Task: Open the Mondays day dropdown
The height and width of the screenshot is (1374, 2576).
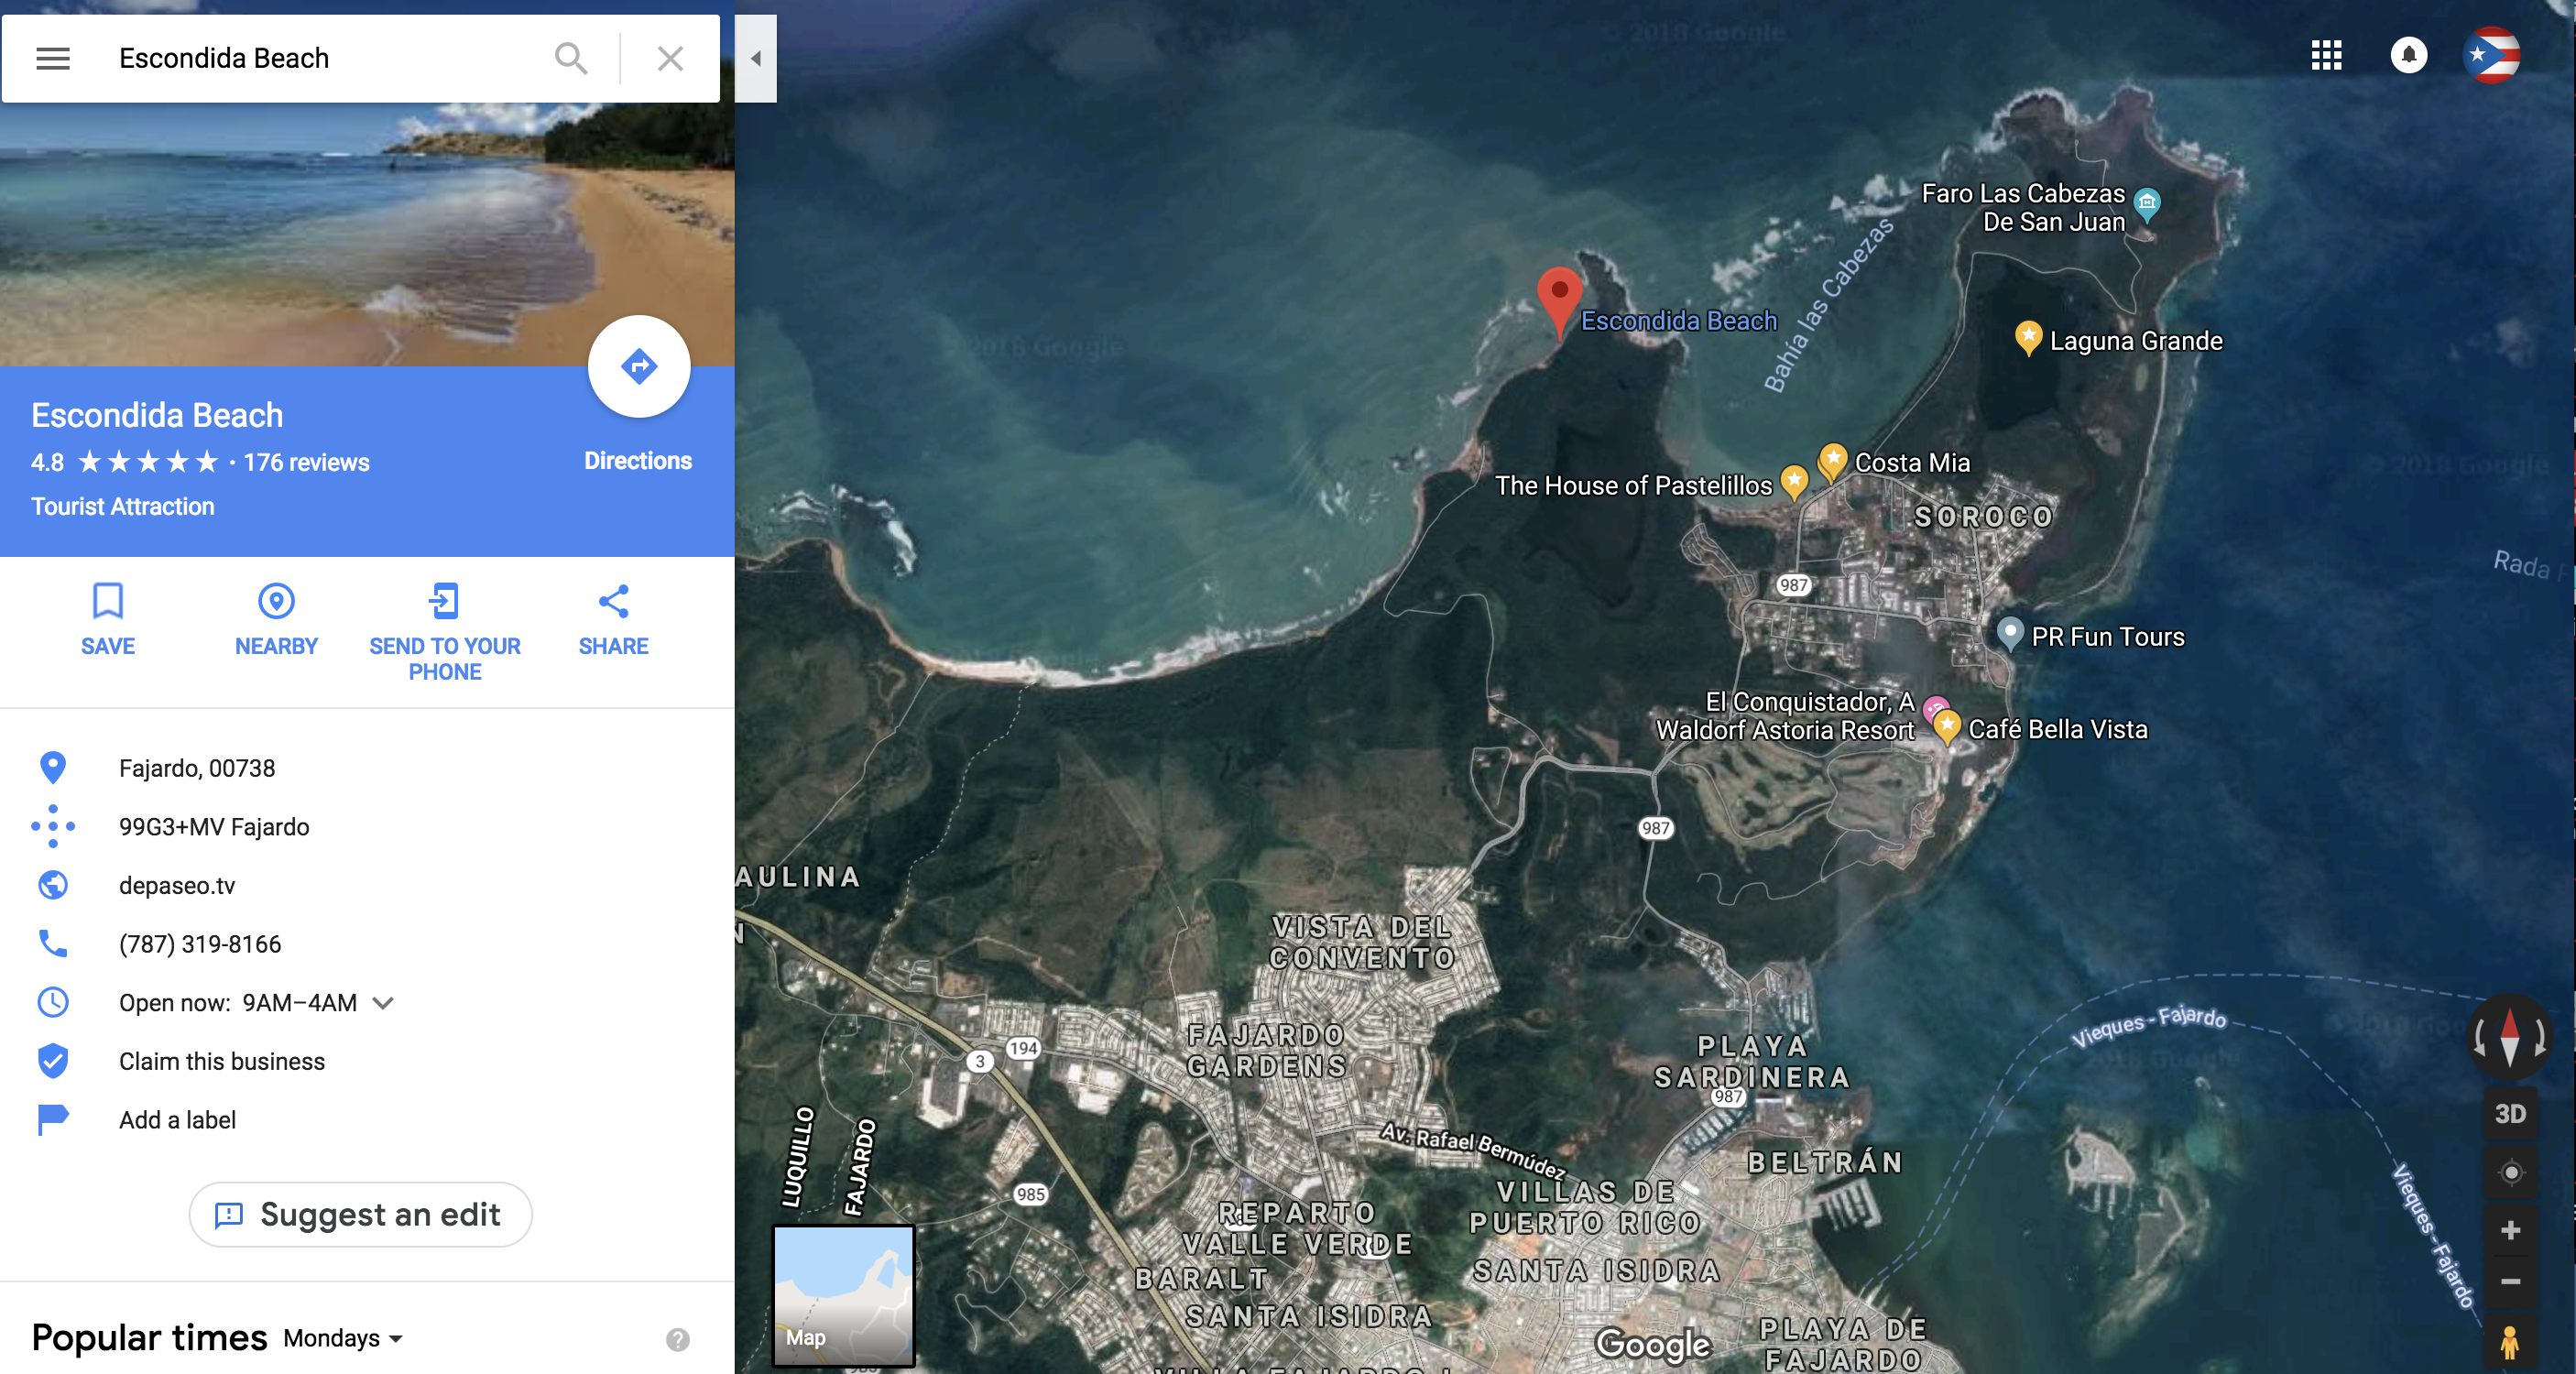Action: pyautogui.click(x=342, y=1338)
